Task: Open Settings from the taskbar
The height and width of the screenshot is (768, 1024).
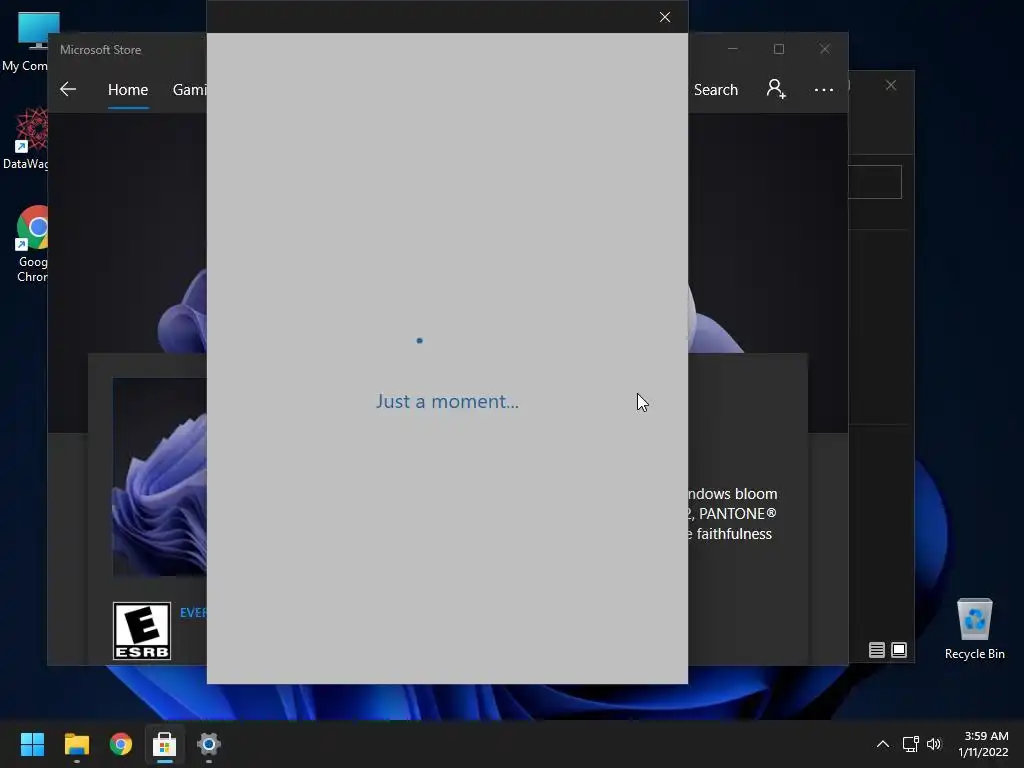Action: click(209, 744)
